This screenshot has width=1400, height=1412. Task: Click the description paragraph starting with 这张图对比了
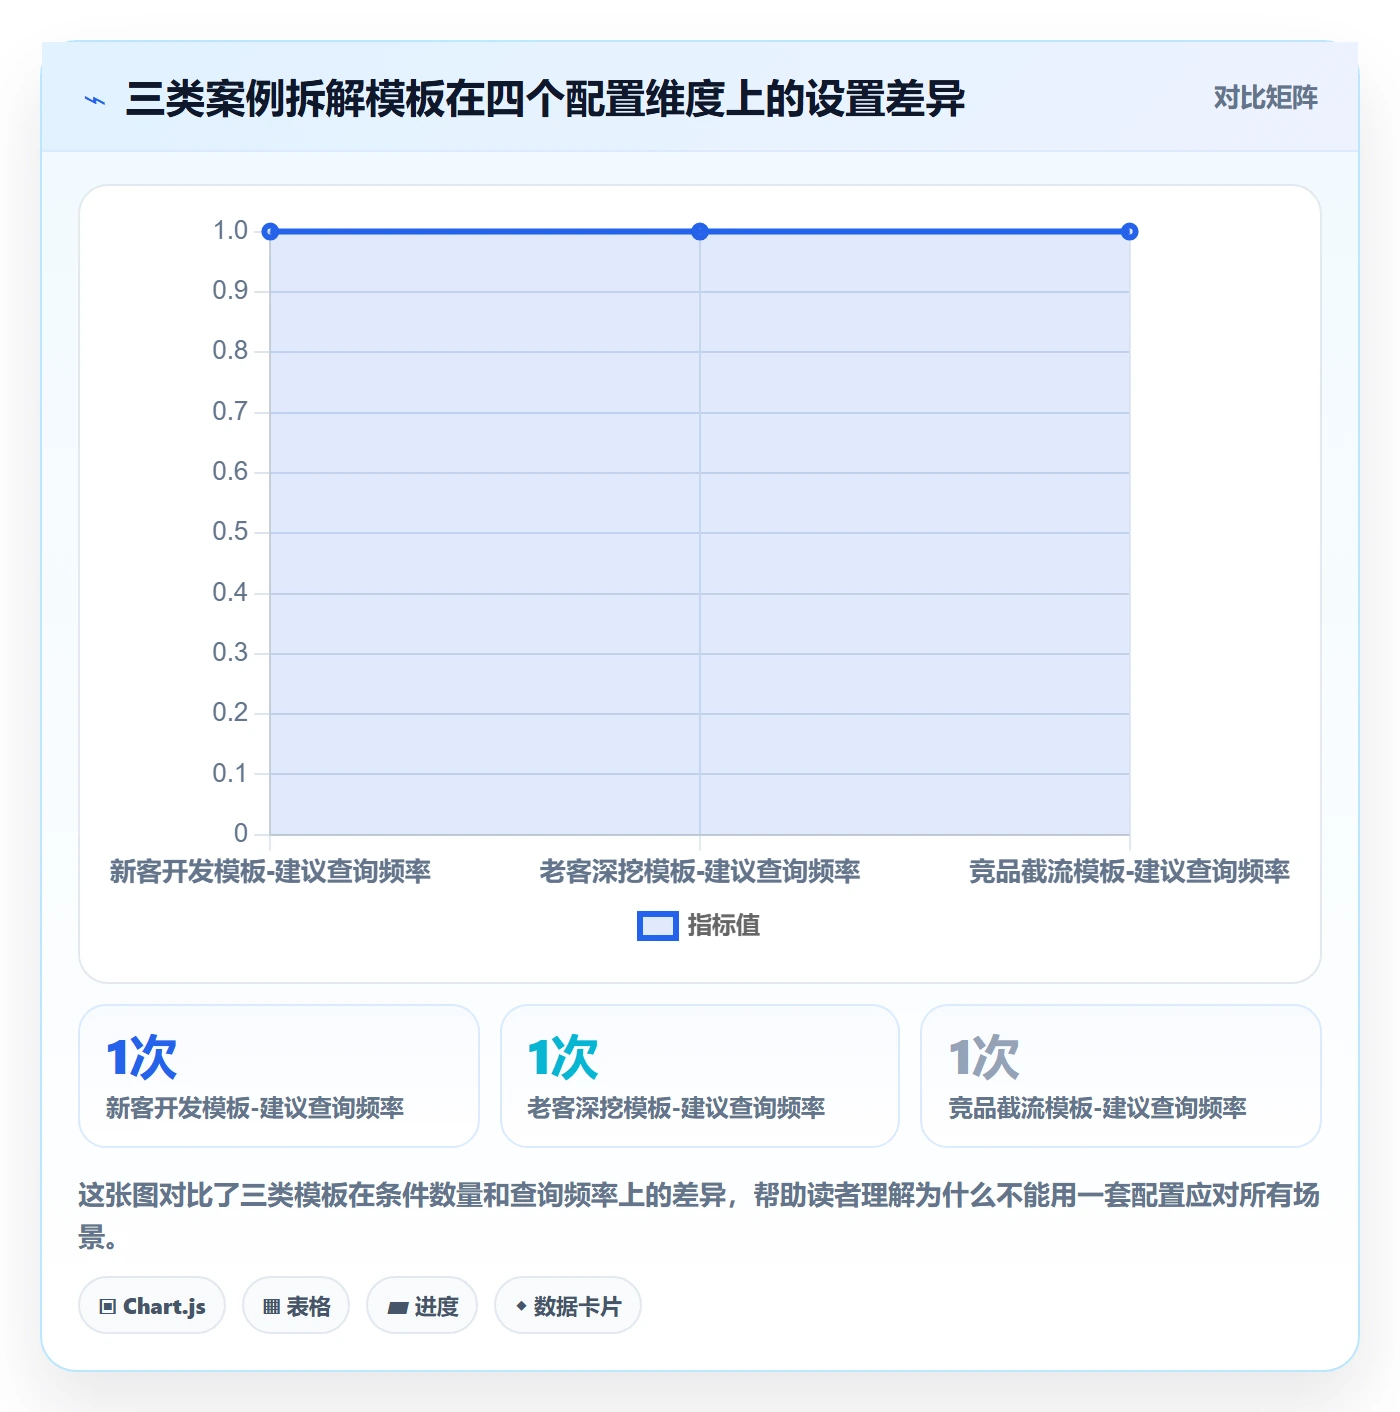699,1216
